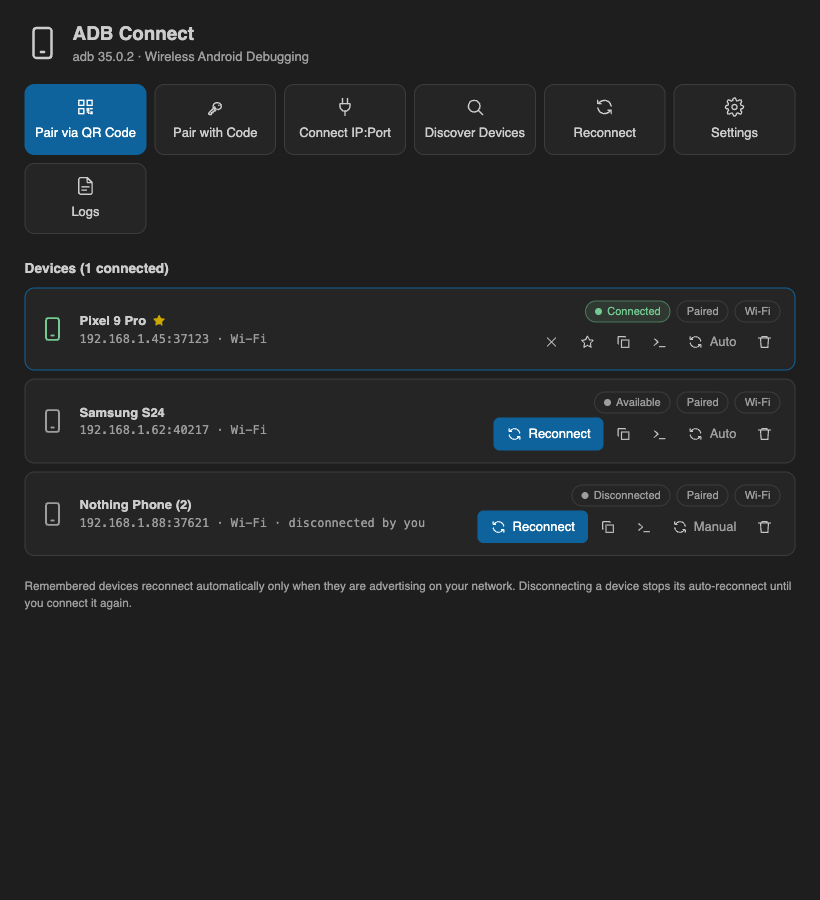The width and height of the screenshot is (820, 900).
Task: Select address 192.168.1.45:37123
Action: (144, 339)
